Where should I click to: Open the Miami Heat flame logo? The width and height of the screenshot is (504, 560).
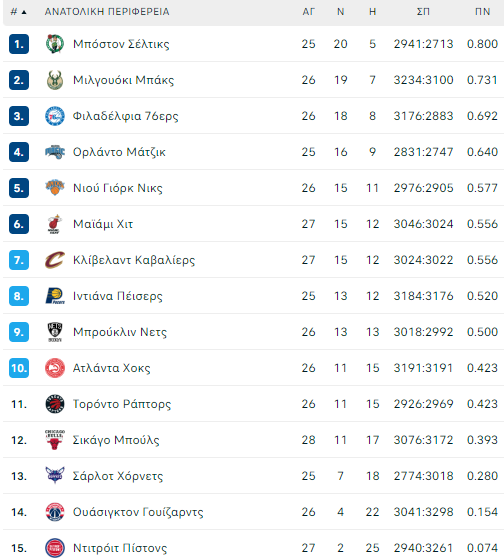point(54,224)
